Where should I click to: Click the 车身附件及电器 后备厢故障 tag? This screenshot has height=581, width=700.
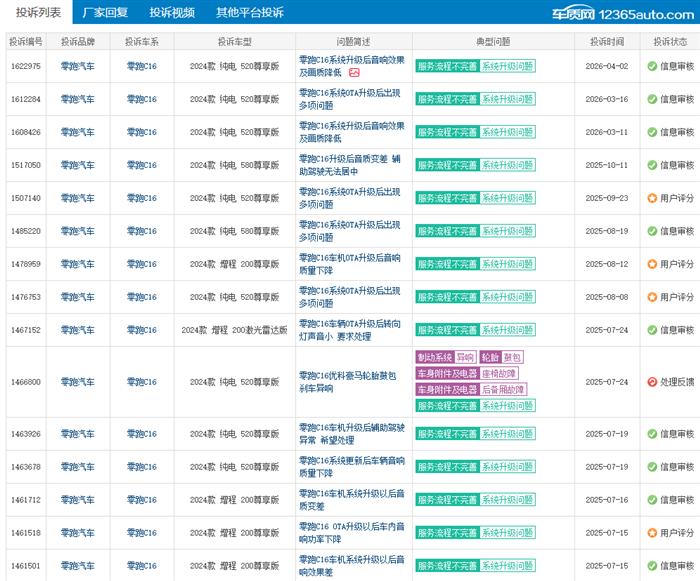[471, 389]
